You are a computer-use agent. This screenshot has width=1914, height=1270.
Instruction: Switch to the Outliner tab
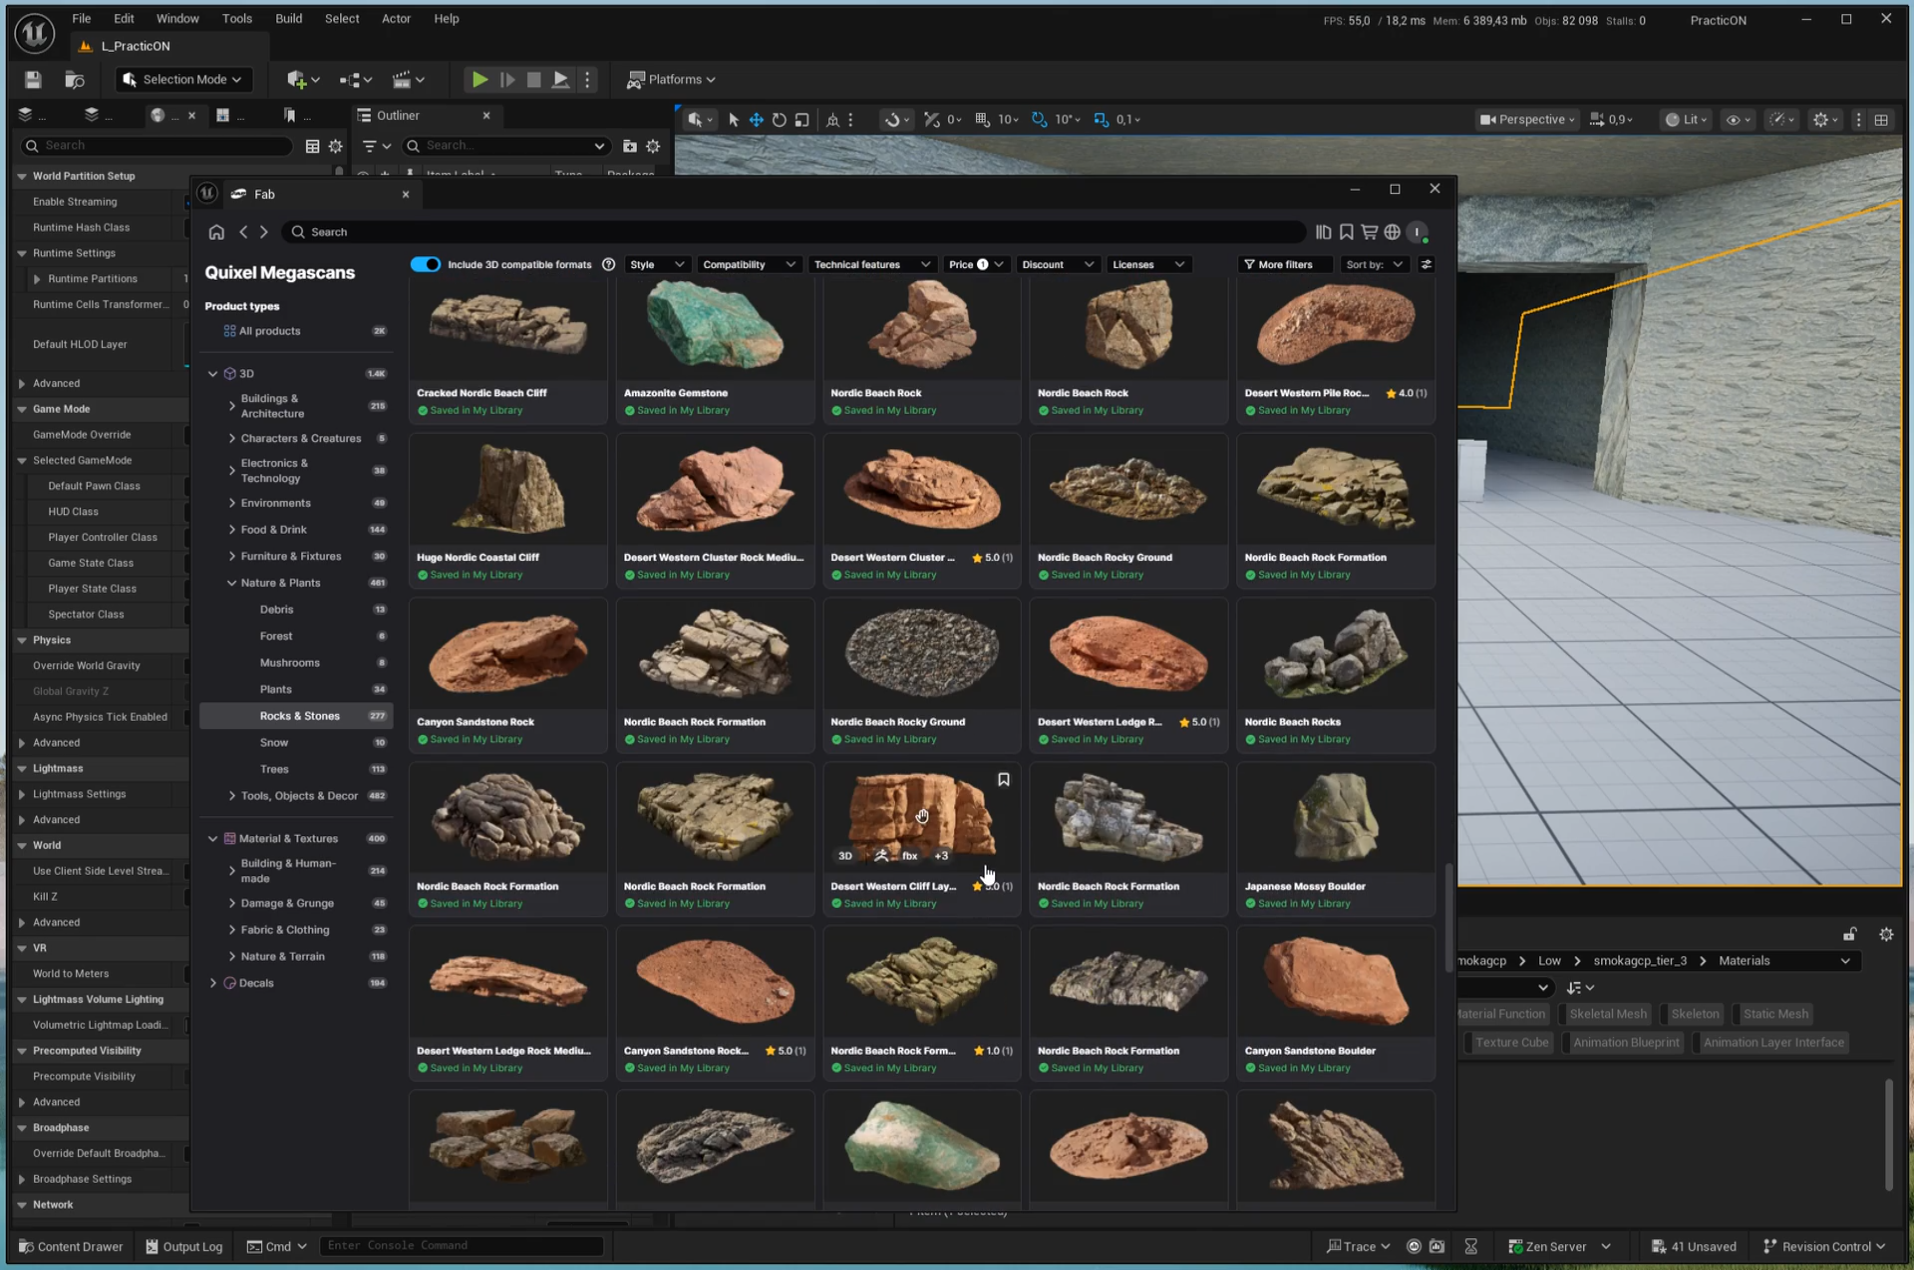pos(398,115)
